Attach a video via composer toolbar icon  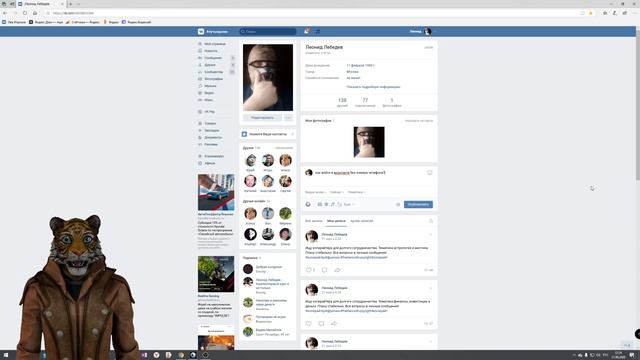(326, 204)
